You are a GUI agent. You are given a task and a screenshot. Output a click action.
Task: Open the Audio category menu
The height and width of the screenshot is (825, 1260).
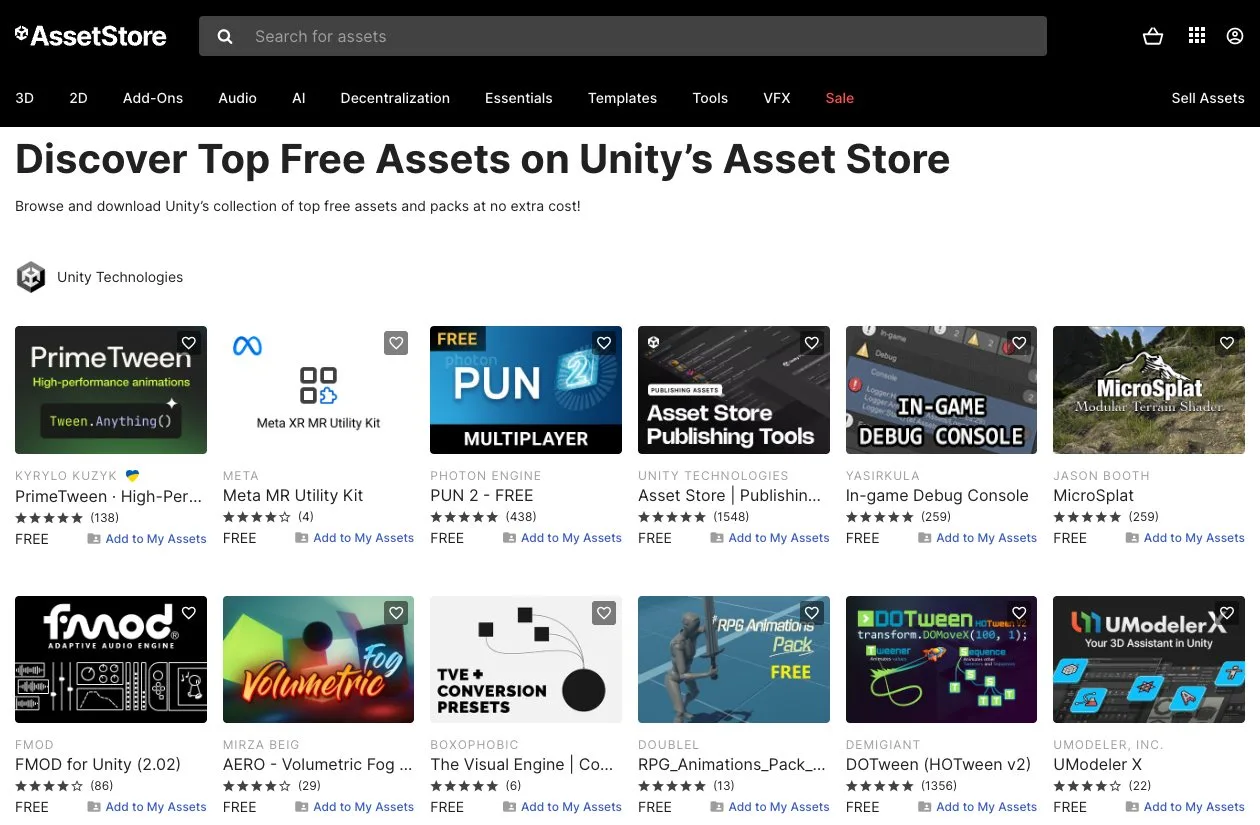click(x=238, y=98)
